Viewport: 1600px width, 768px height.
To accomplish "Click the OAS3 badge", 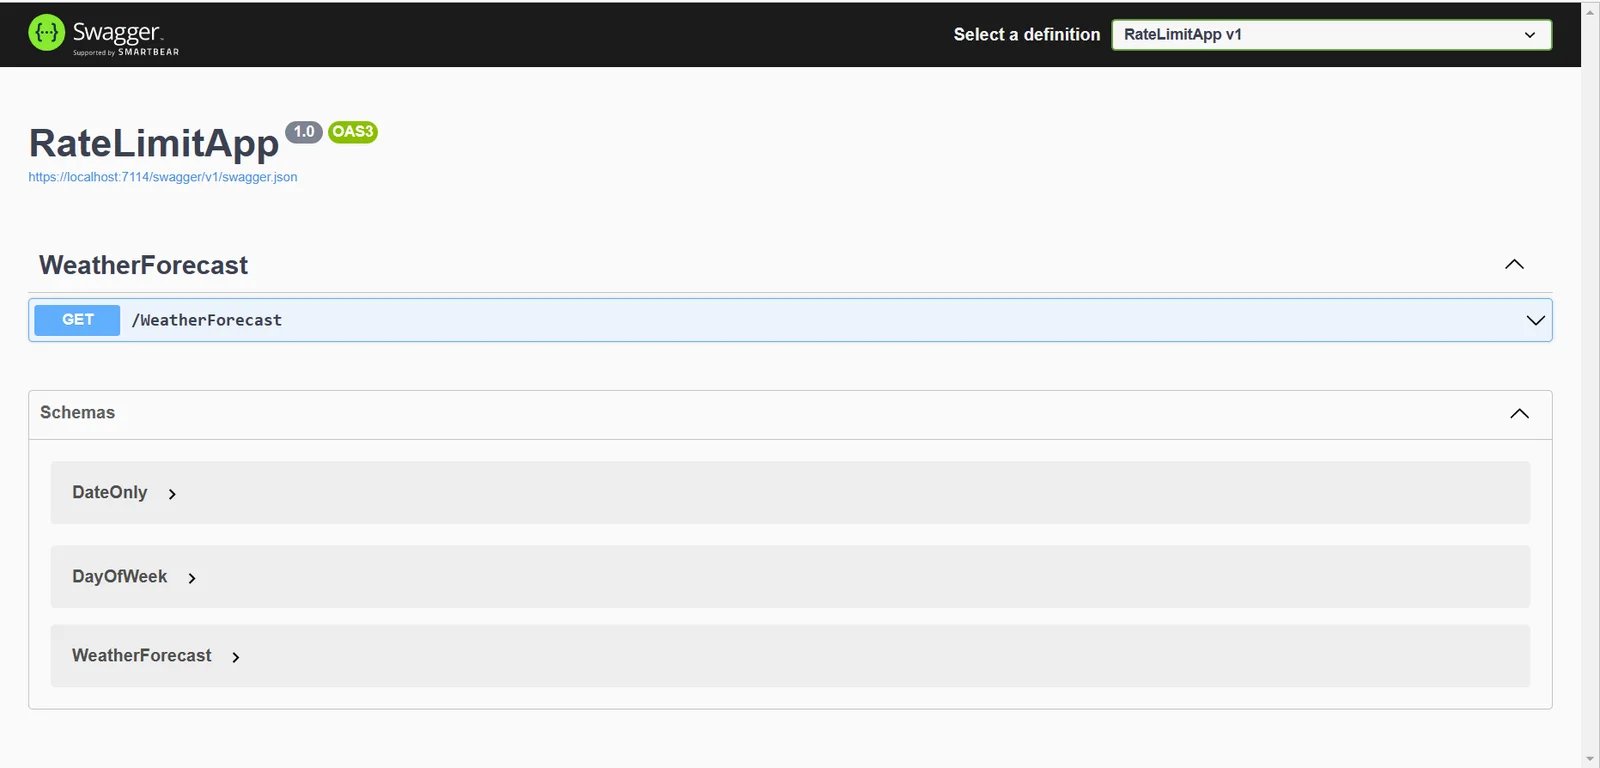I will [353, 132].
